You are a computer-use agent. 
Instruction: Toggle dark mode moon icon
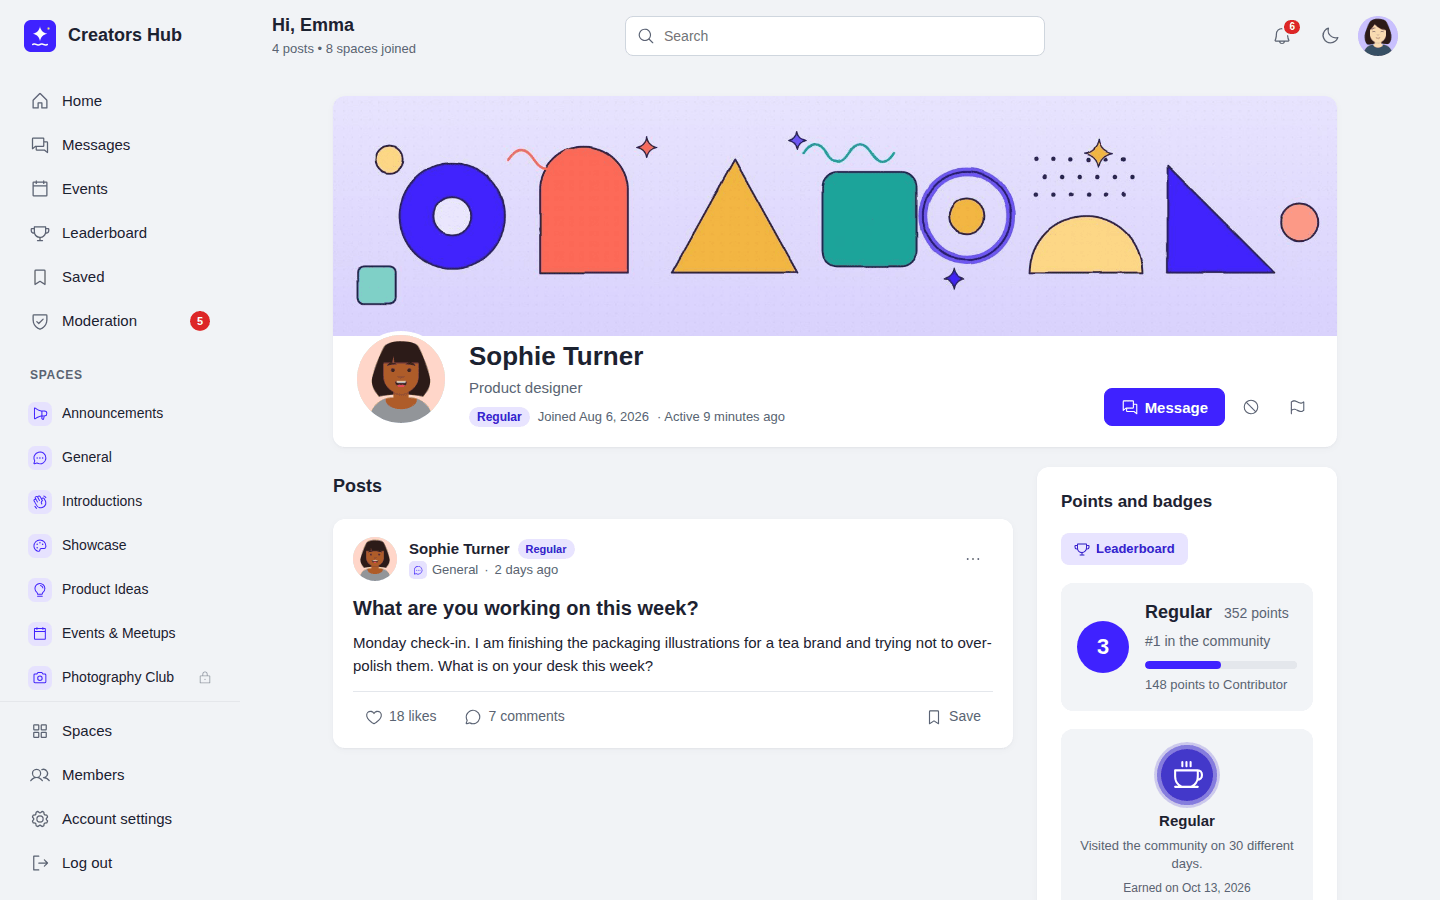1330,36
